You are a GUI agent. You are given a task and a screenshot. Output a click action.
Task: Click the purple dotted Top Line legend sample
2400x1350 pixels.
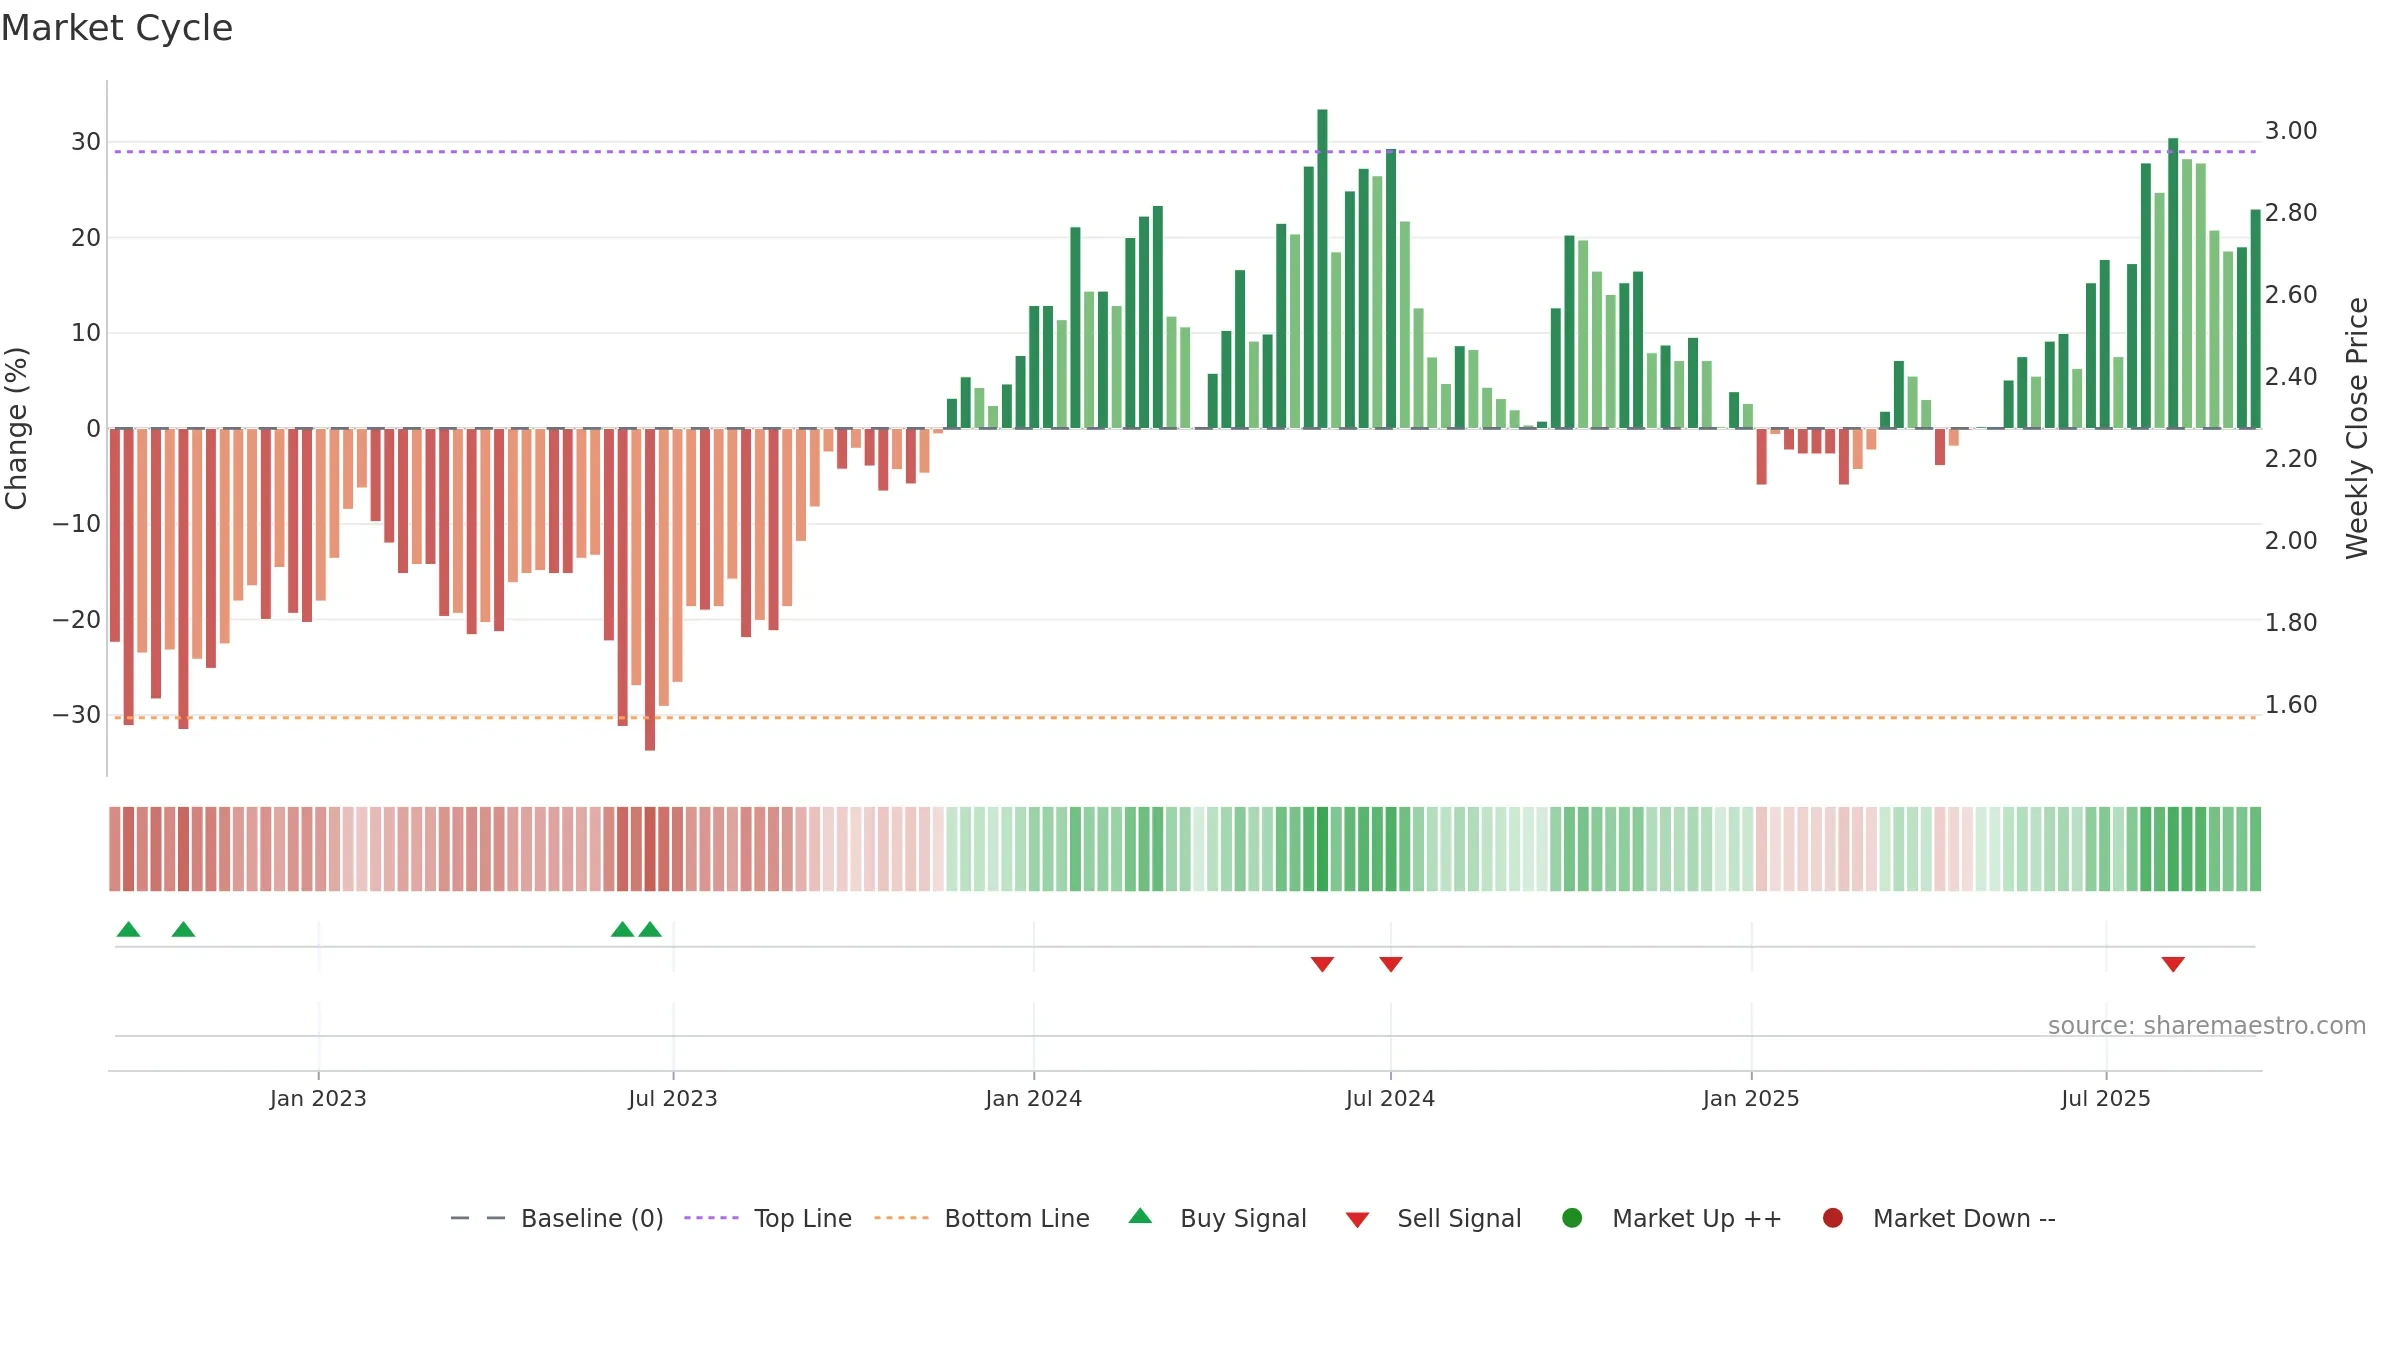pos(711,1218)
